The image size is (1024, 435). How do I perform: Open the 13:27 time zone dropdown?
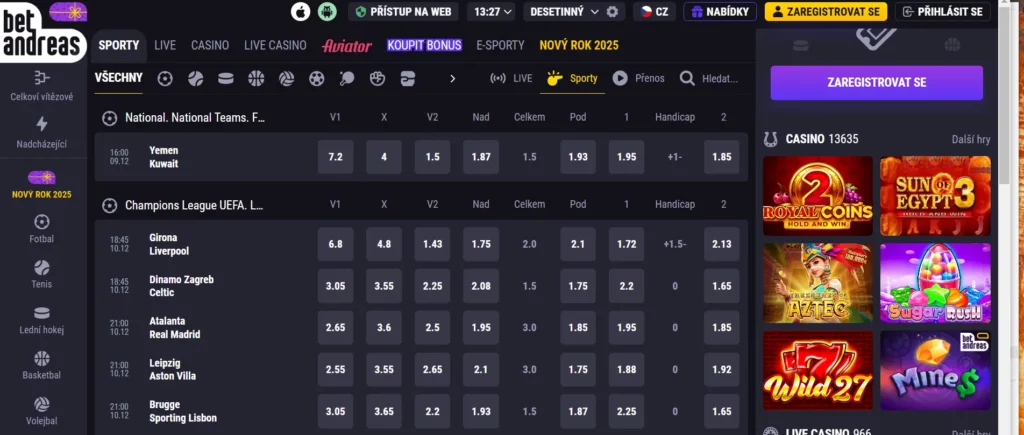pyautogui.click(x=492, y=12)
